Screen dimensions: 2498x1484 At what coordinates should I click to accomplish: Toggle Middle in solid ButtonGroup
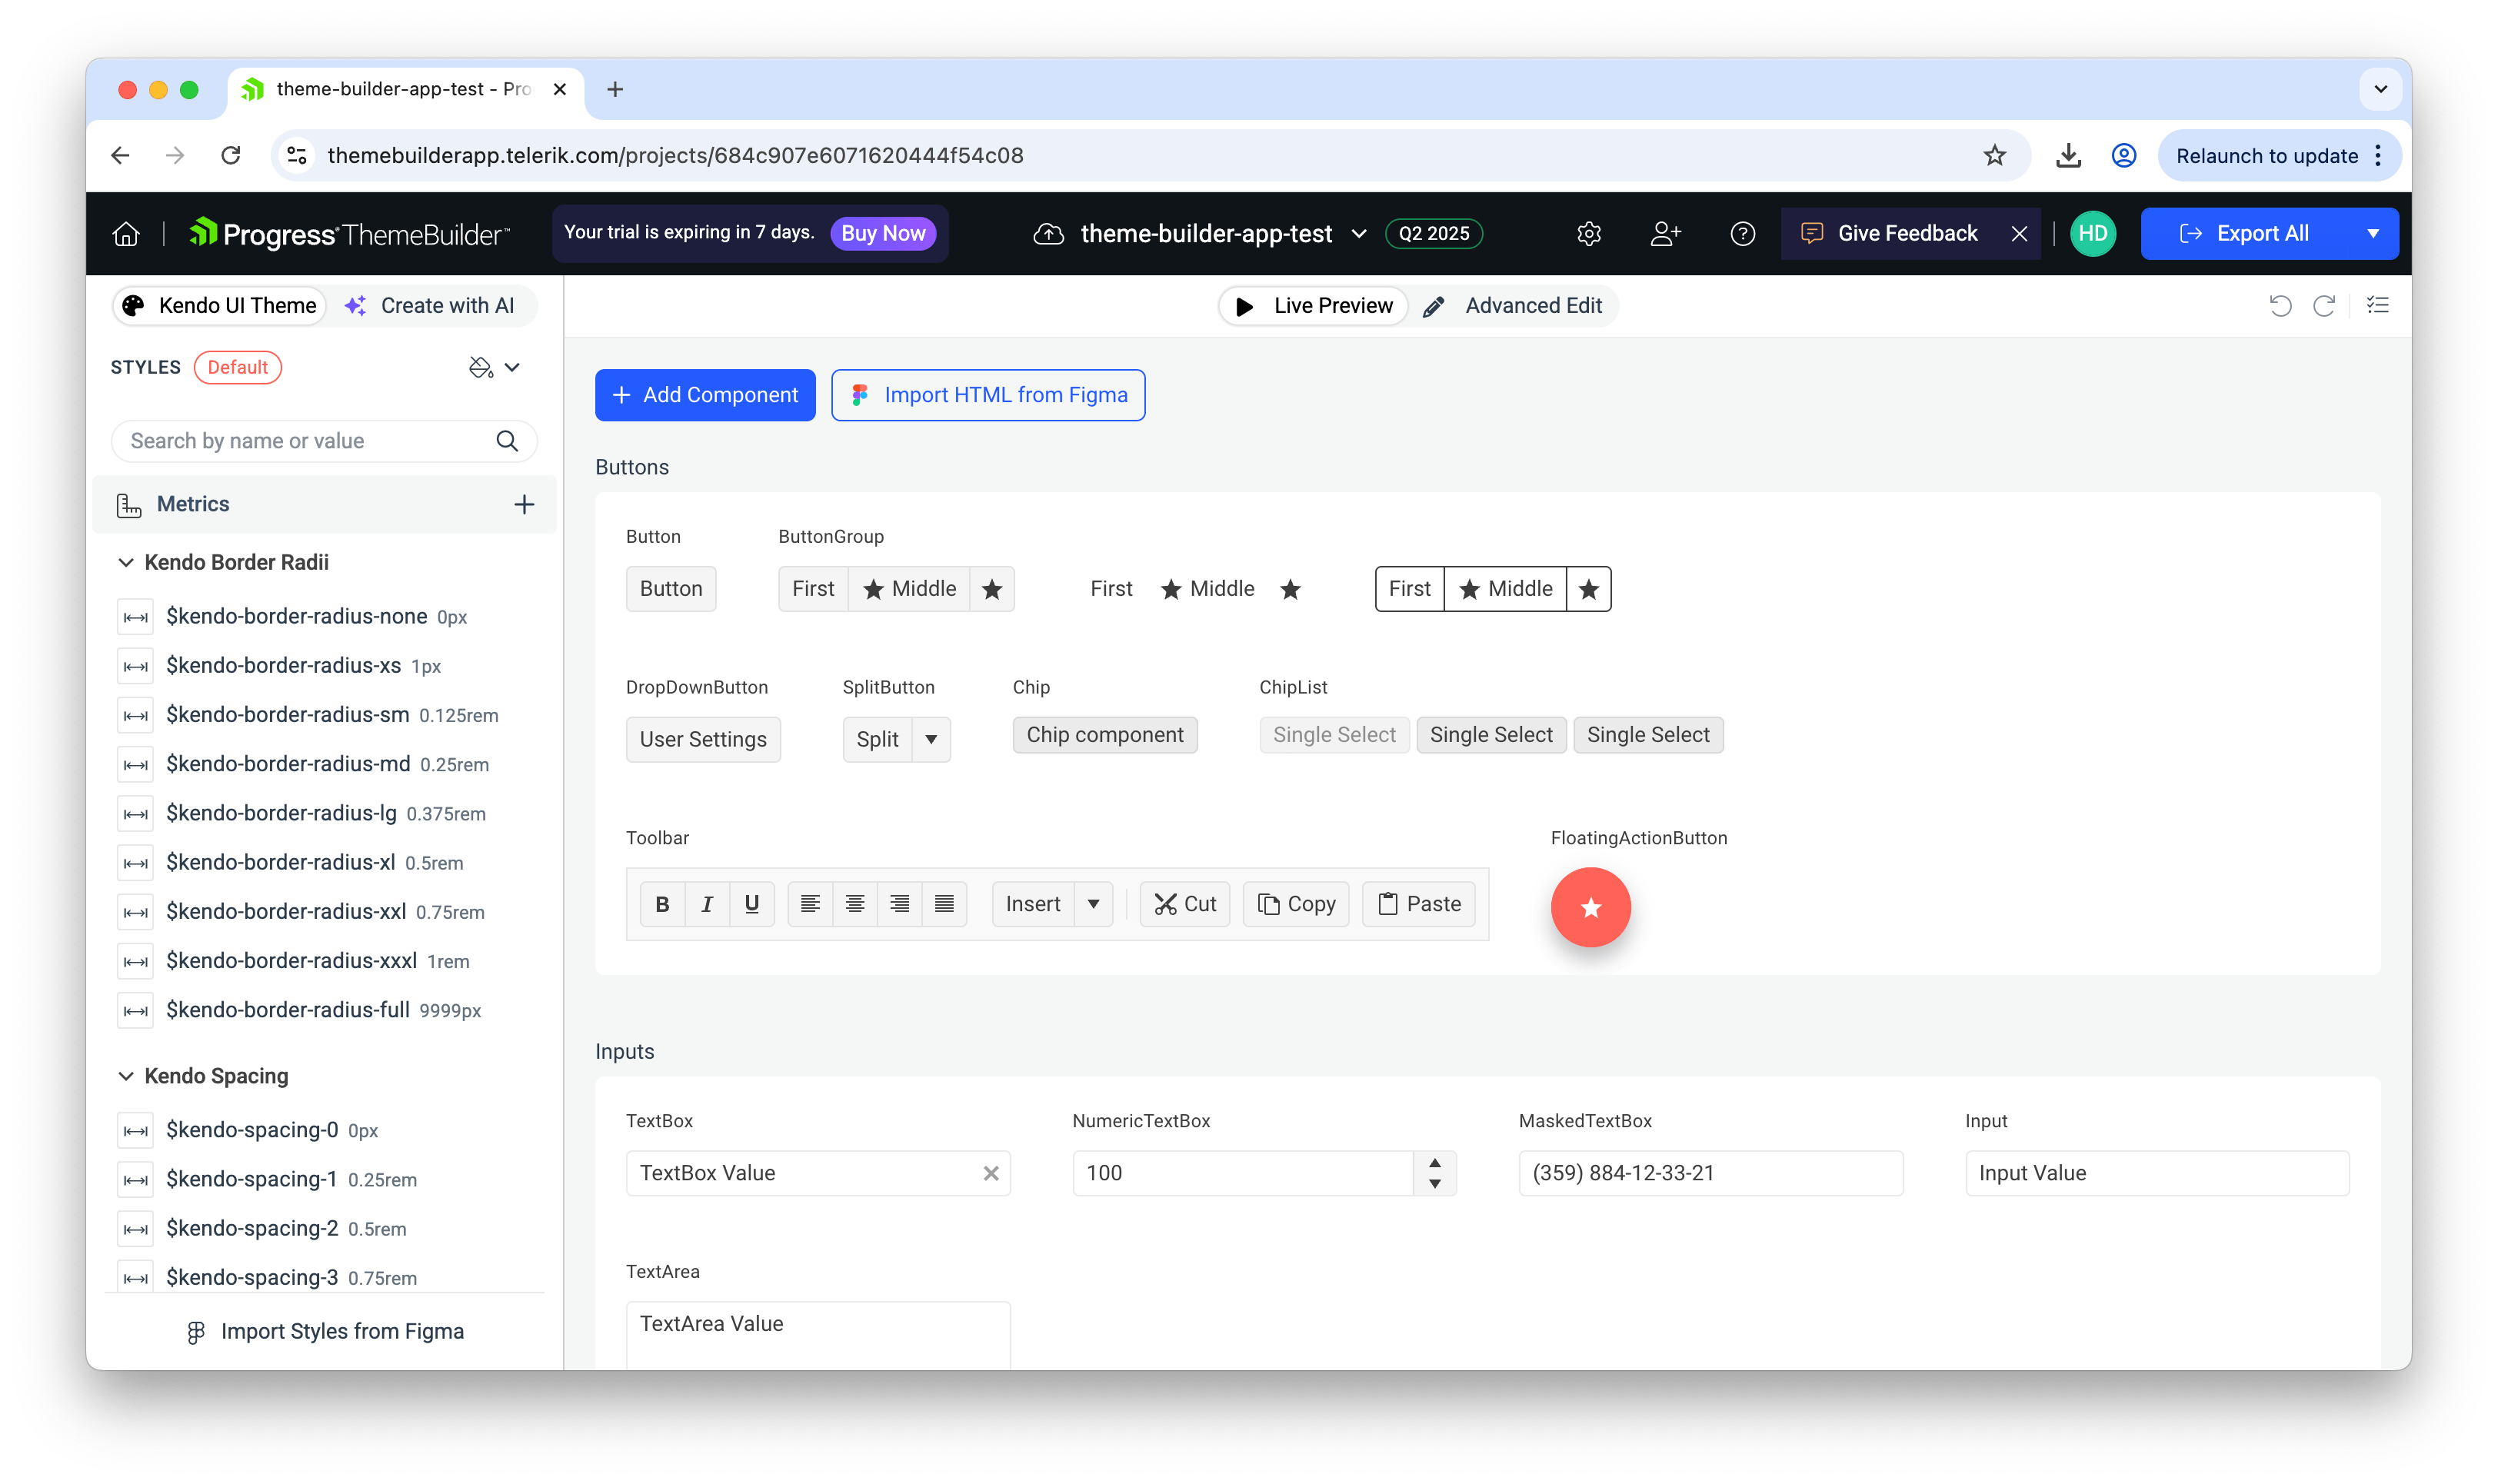click(909, 589)
